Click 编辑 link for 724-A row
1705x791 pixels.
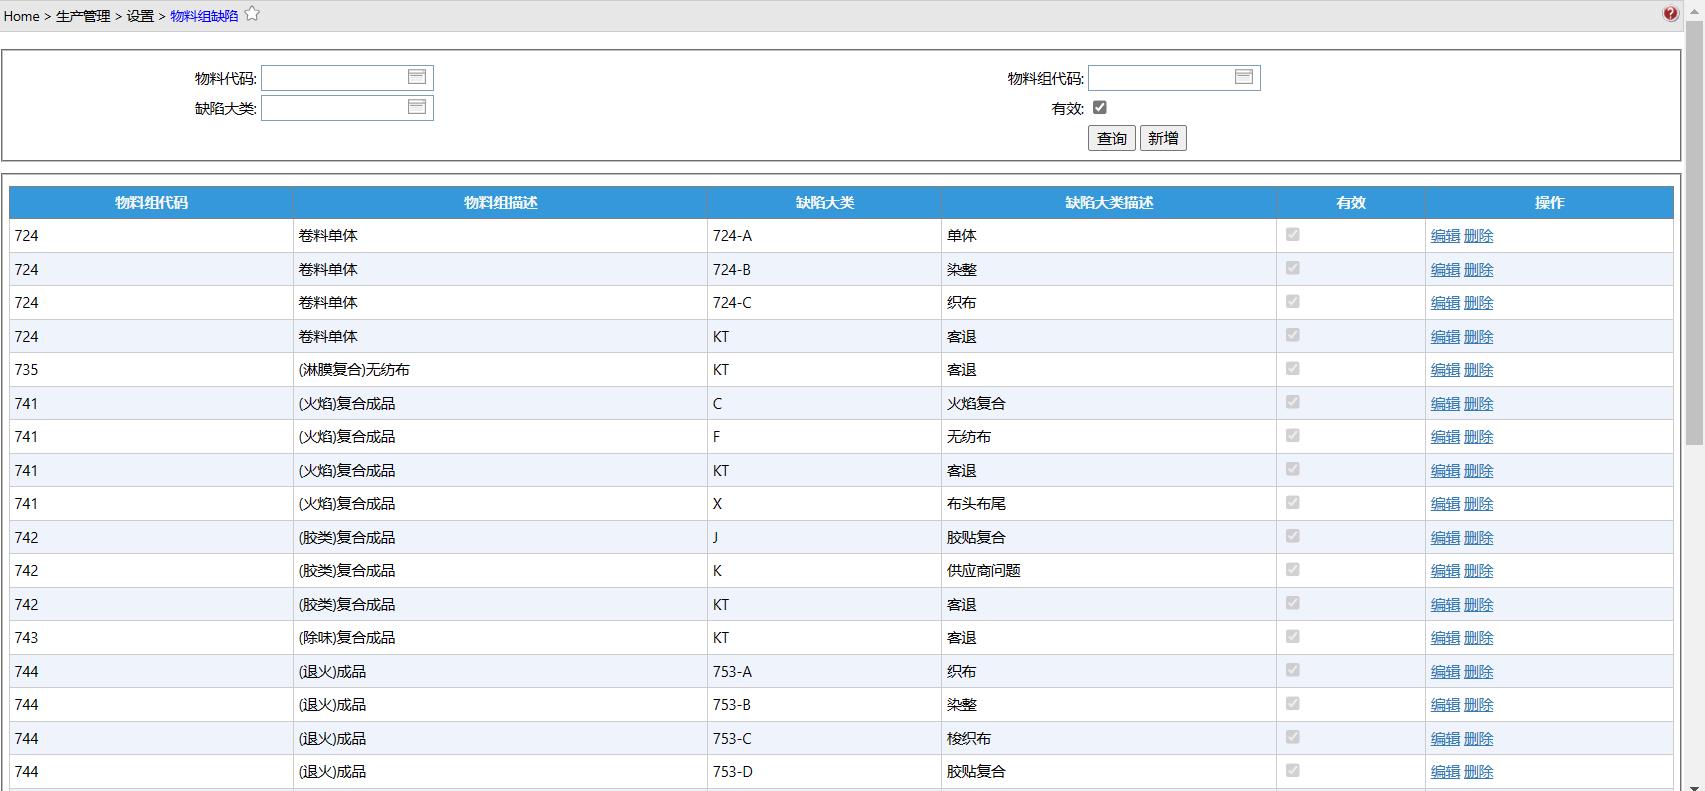[1445, 236]
